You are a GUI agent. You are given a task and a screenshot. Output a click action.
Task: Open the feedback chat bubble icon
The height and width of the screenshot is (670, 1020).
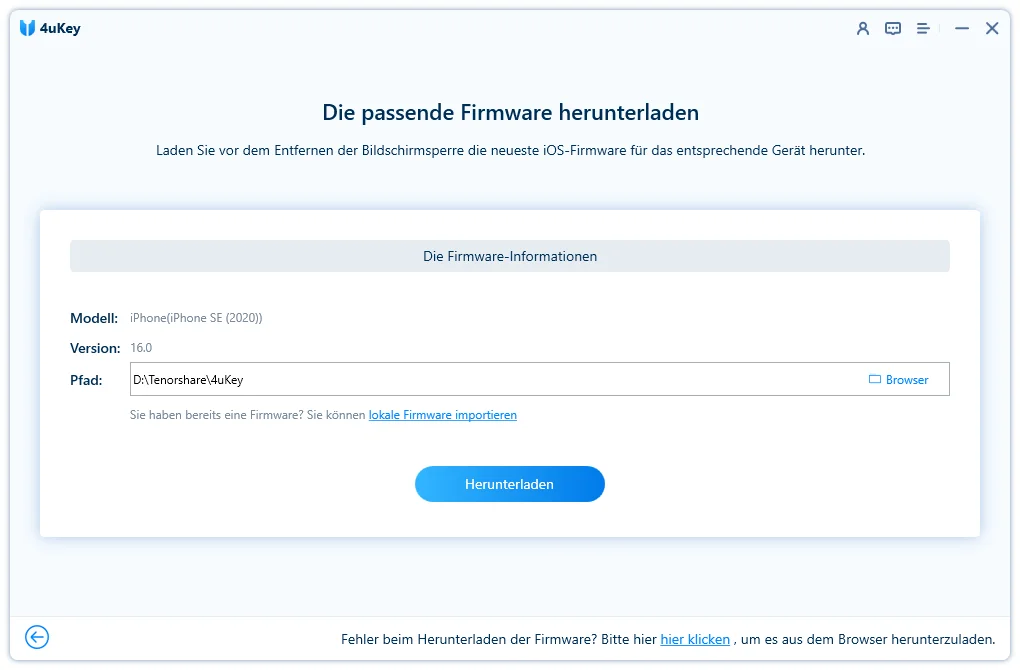click(x=893, y=29)
